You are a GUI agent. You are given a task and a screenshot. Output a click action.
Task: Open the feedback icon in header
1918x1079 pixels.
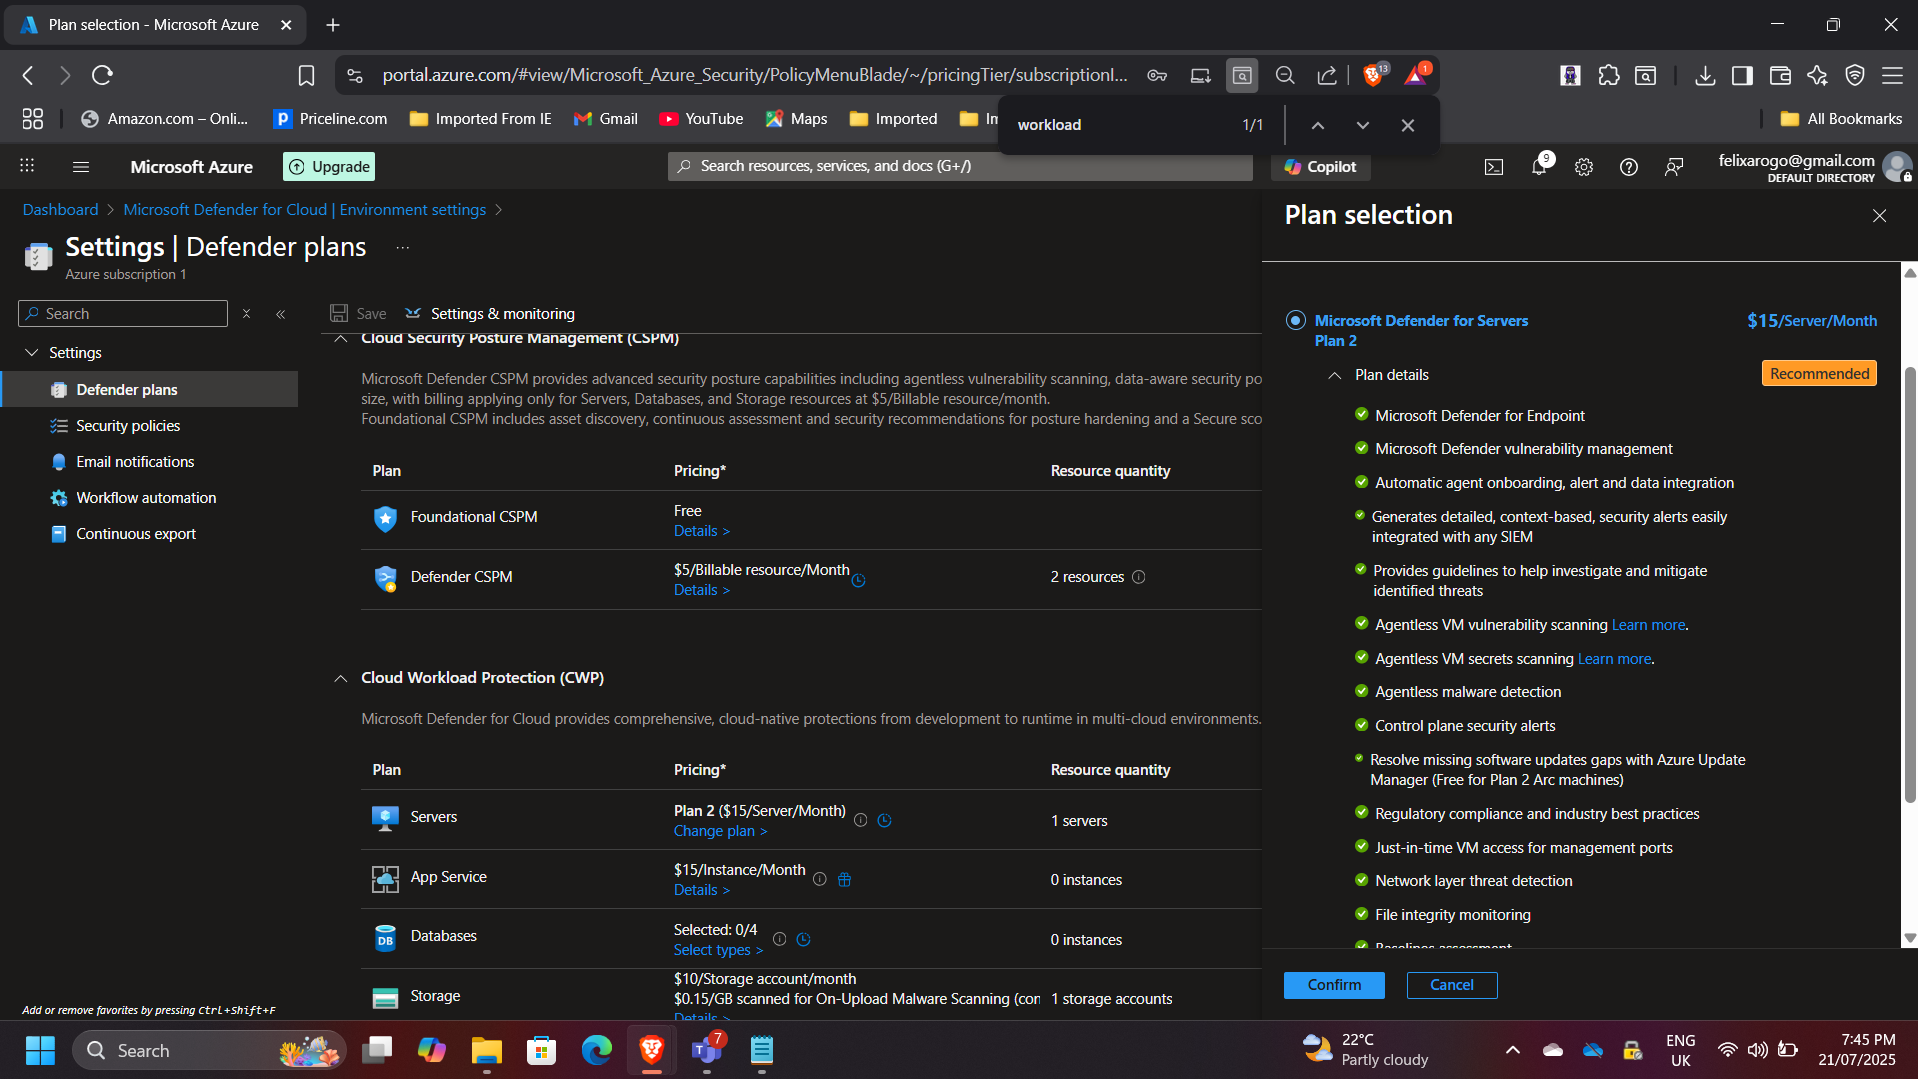coord(1673,167)
